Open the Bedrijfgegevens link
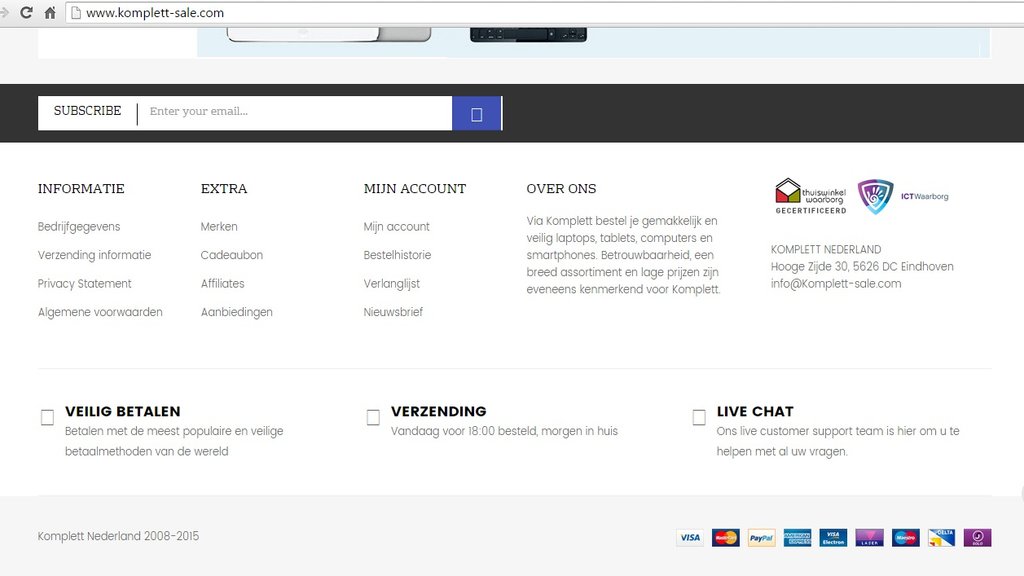1024x576 pixels. click(x=79, y=227)
